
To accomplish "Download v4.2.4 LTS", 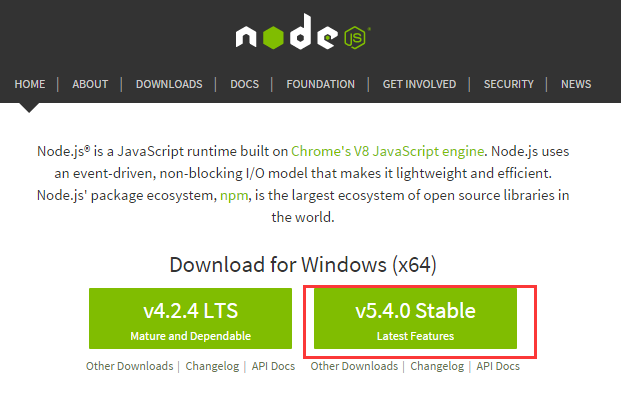I will pos(190,318).
